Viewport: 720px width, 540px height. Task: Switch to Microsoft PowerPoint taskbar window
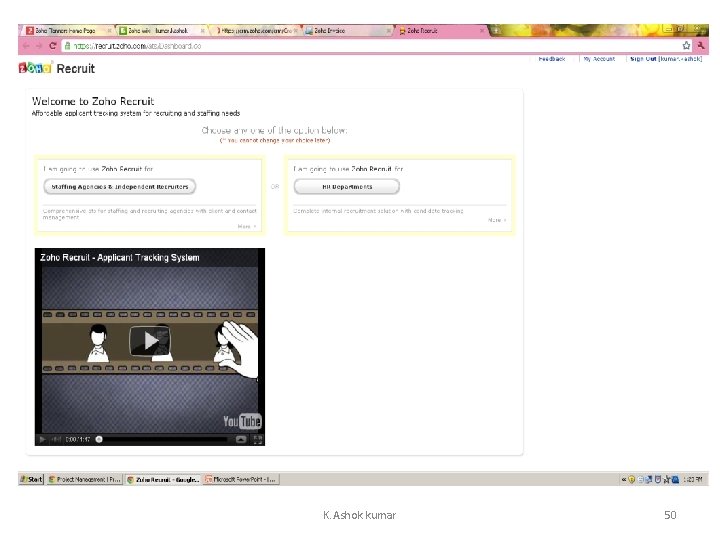[241, 479]
